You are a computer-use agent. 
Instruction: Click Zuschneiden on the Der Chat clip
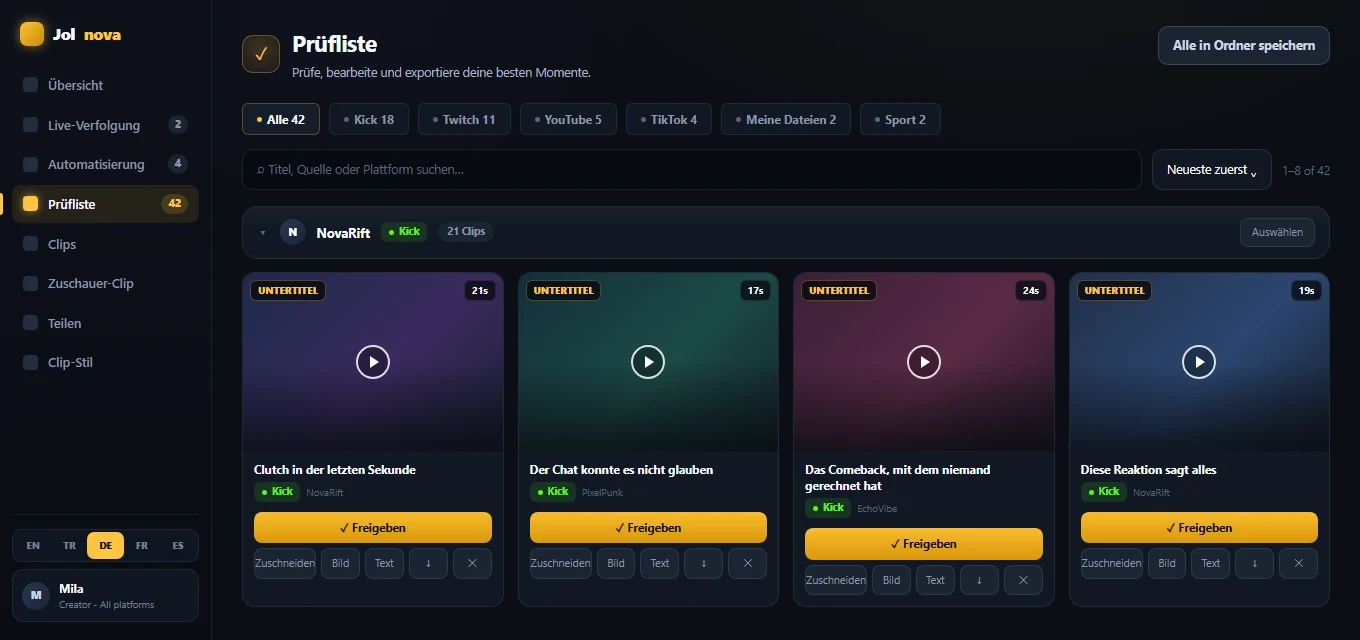[561, 563]
